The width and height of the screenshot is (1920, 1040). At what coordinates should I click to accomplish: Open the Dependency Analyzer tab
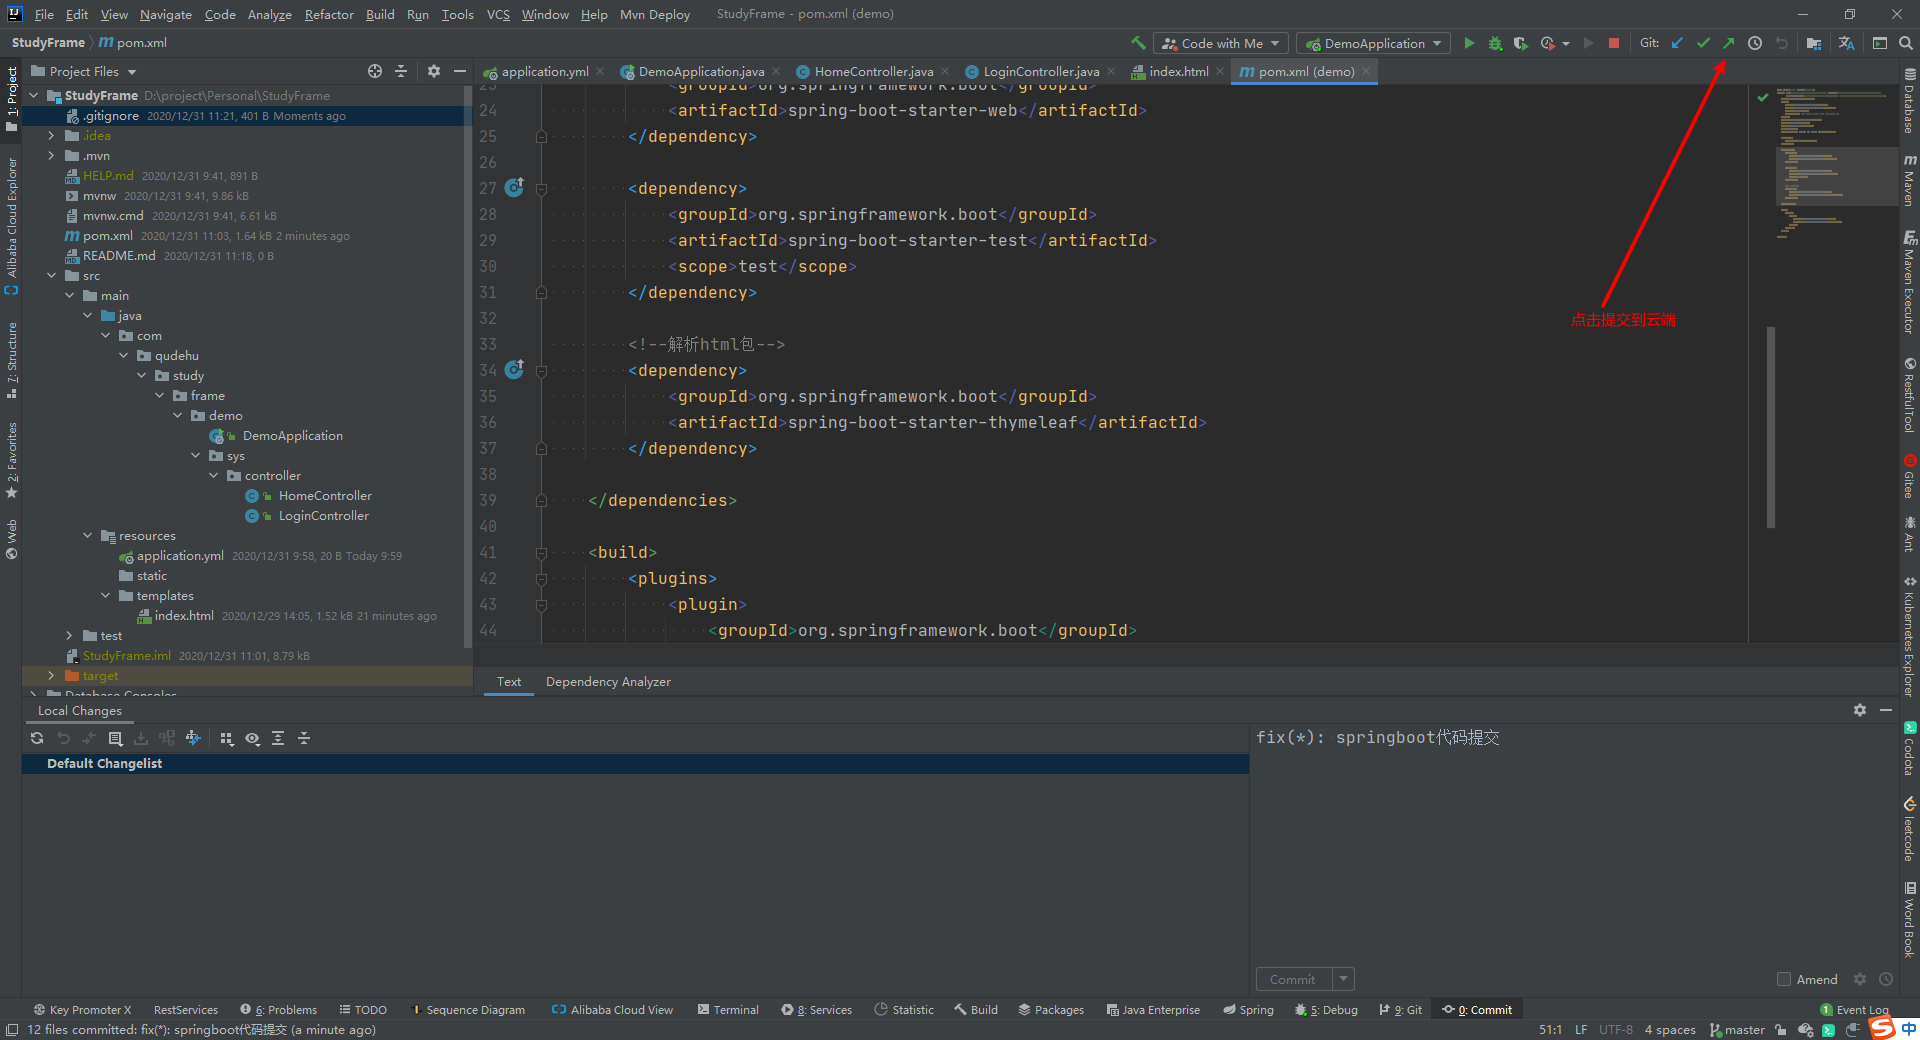(608, 681)
